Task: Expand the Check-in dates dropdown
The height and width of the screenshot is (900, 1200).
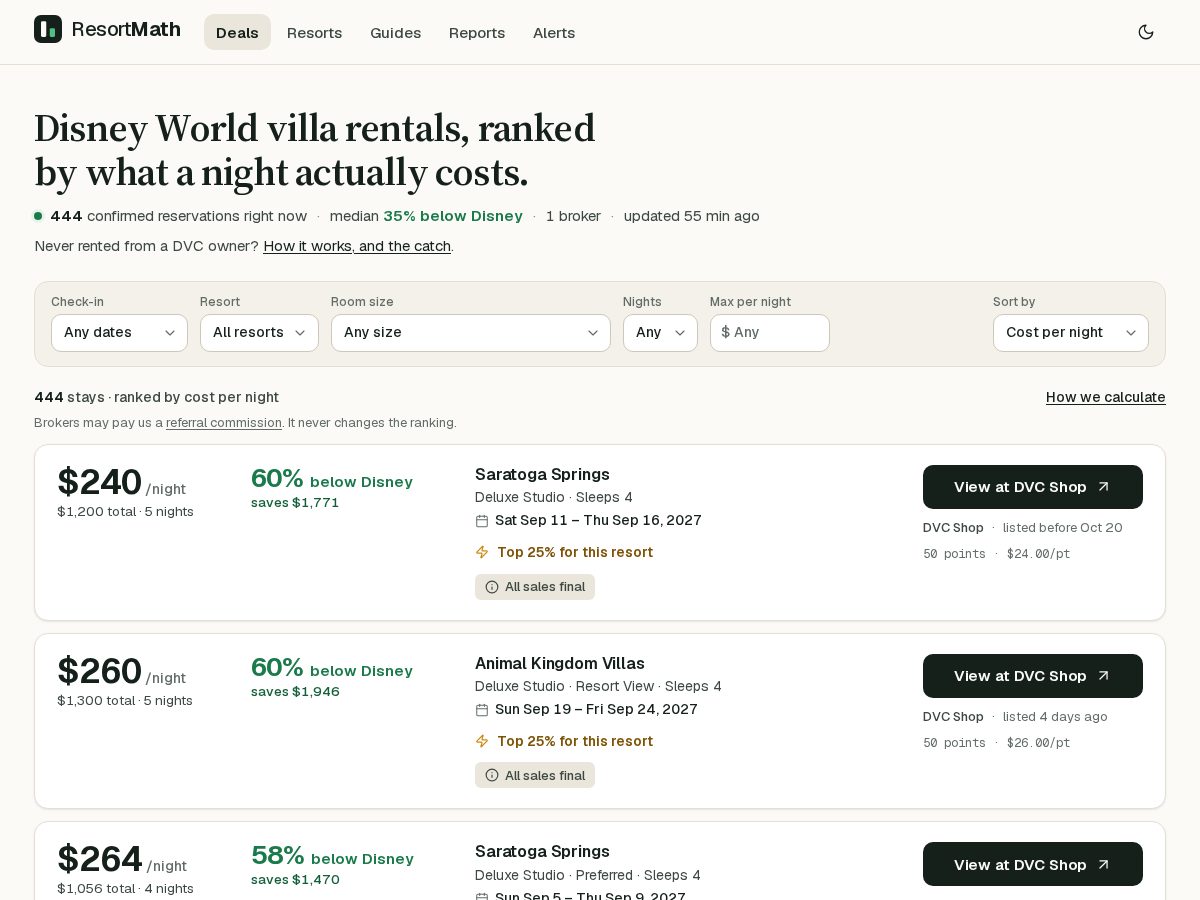Action: [x=119, y=333]
